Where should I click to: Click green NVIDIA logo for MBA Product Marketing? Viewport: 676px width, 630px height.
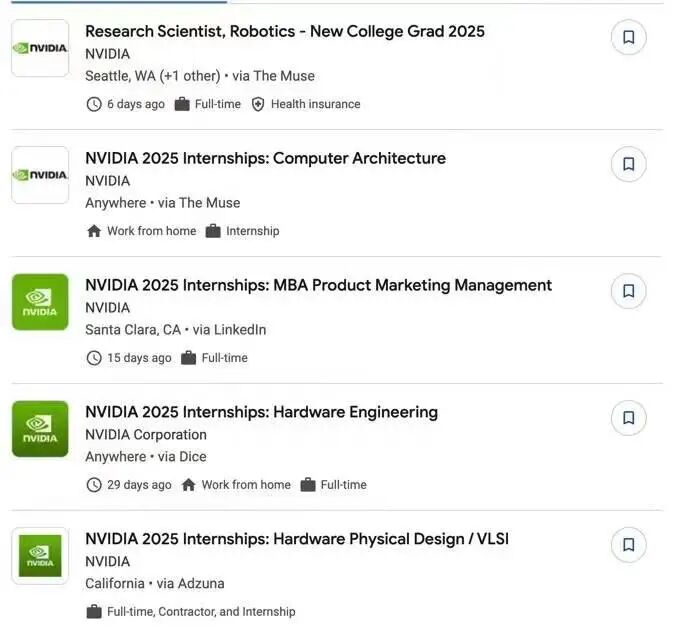[40, 302]
